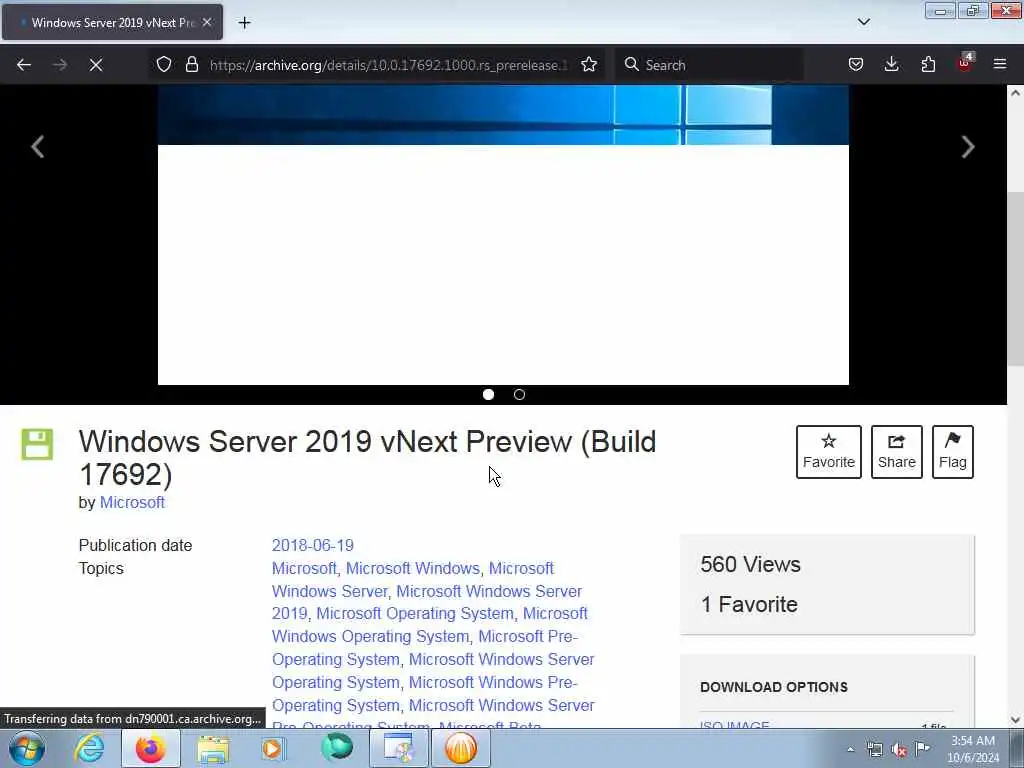This screenshot has height=768, width=1024.
Task: List all tabs dropdown arrow
Action: click(863, 22)
